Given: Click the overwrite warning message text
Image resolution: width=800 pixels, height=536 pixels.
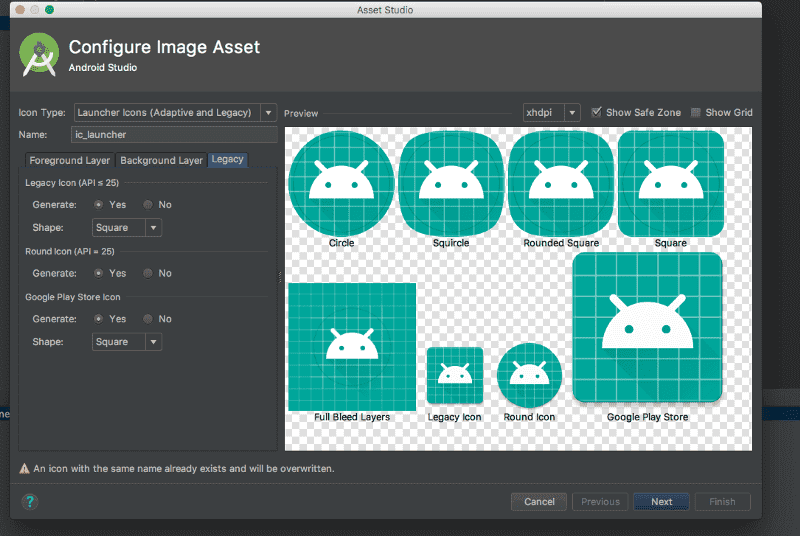Looking at the screenshot, I should point(184,469).
